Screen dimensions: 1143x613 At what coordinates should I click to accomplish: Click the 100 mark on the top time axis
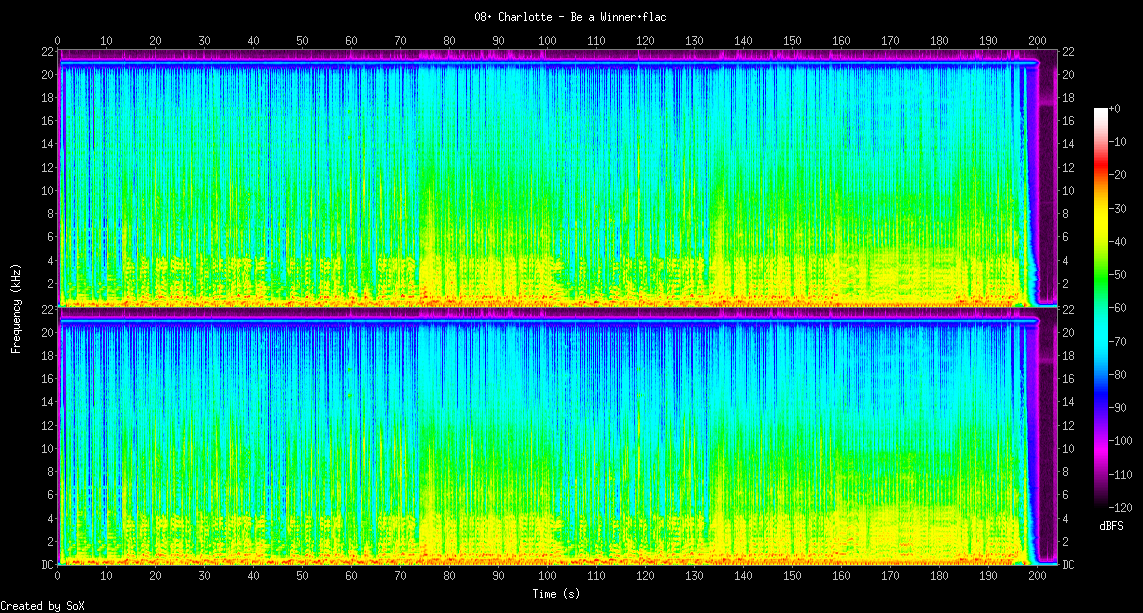pyautogui.click(x=547, y=40)
